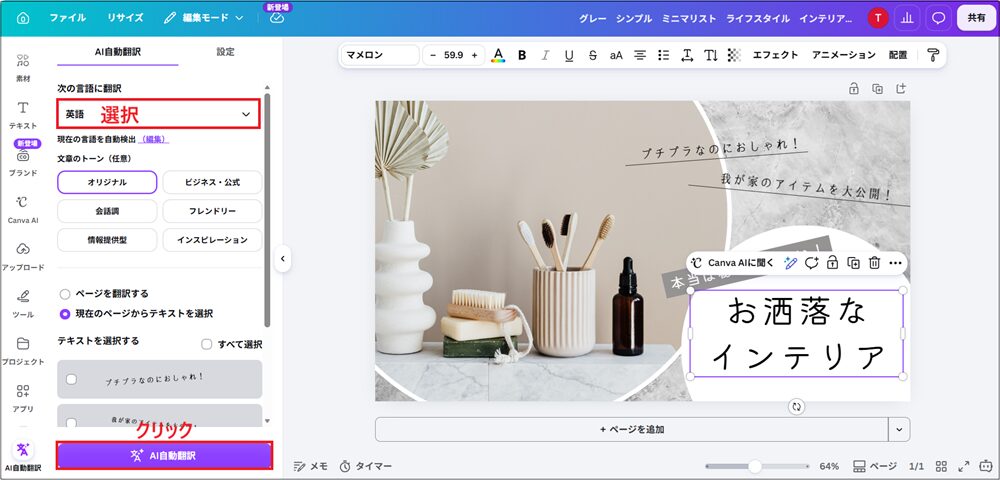The height and width of the screenshot is (480, 1000).
Task: Select フレンドリー tone option
Action: tap(212, 211)
